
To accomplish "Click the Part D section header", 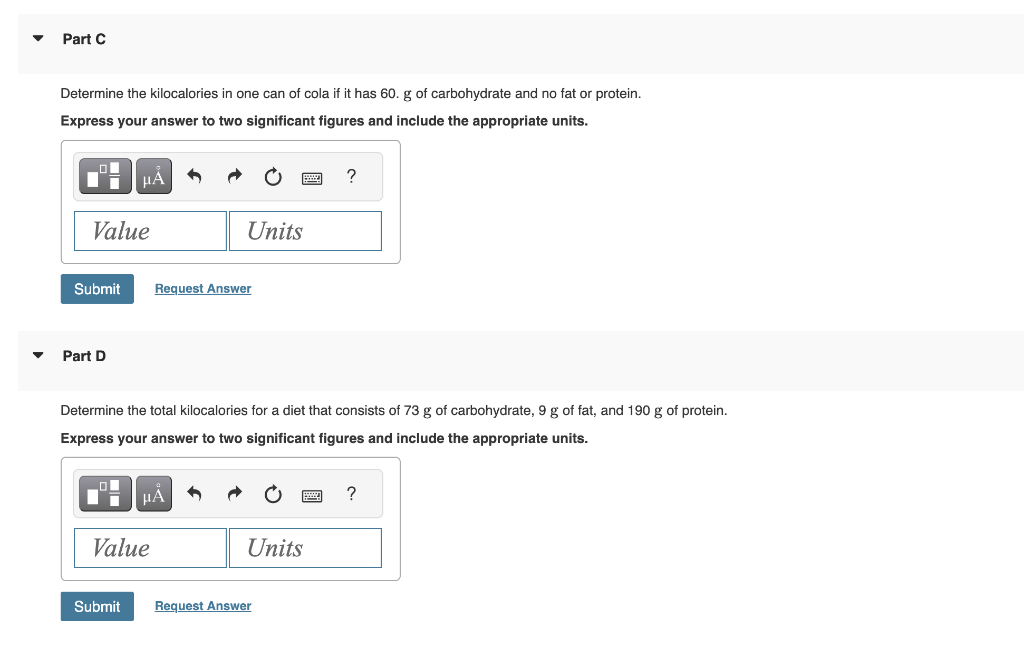I will (x=84, y=355).
